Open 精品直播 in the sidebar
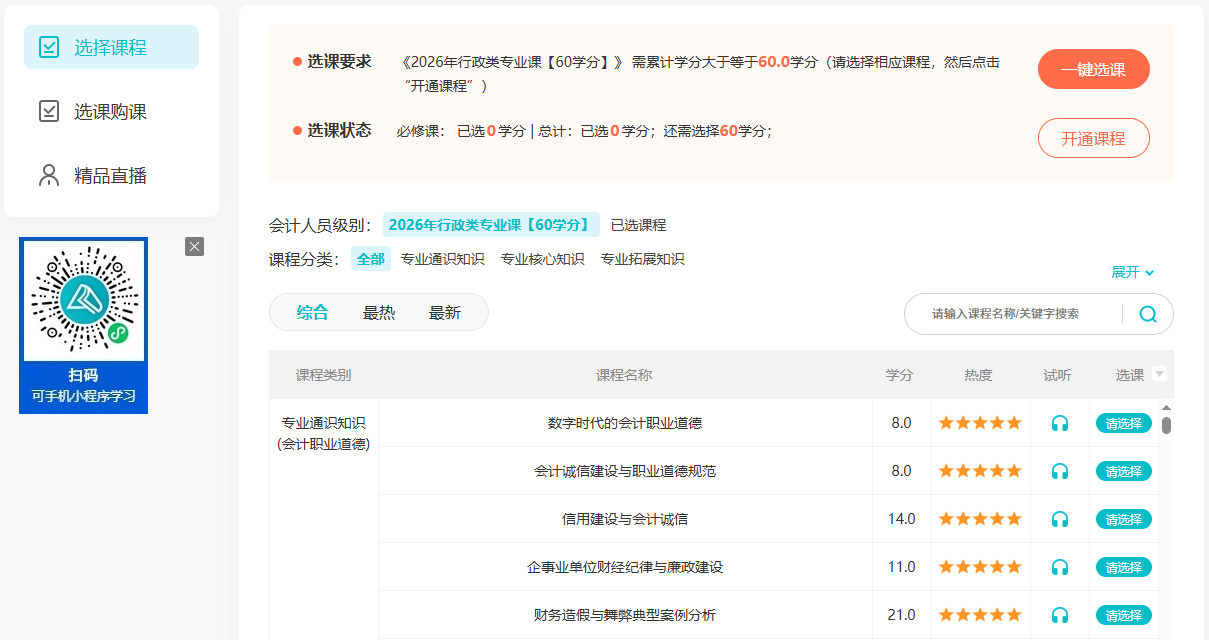This screenshot has height=640, width=1209. tap(111, 175)
